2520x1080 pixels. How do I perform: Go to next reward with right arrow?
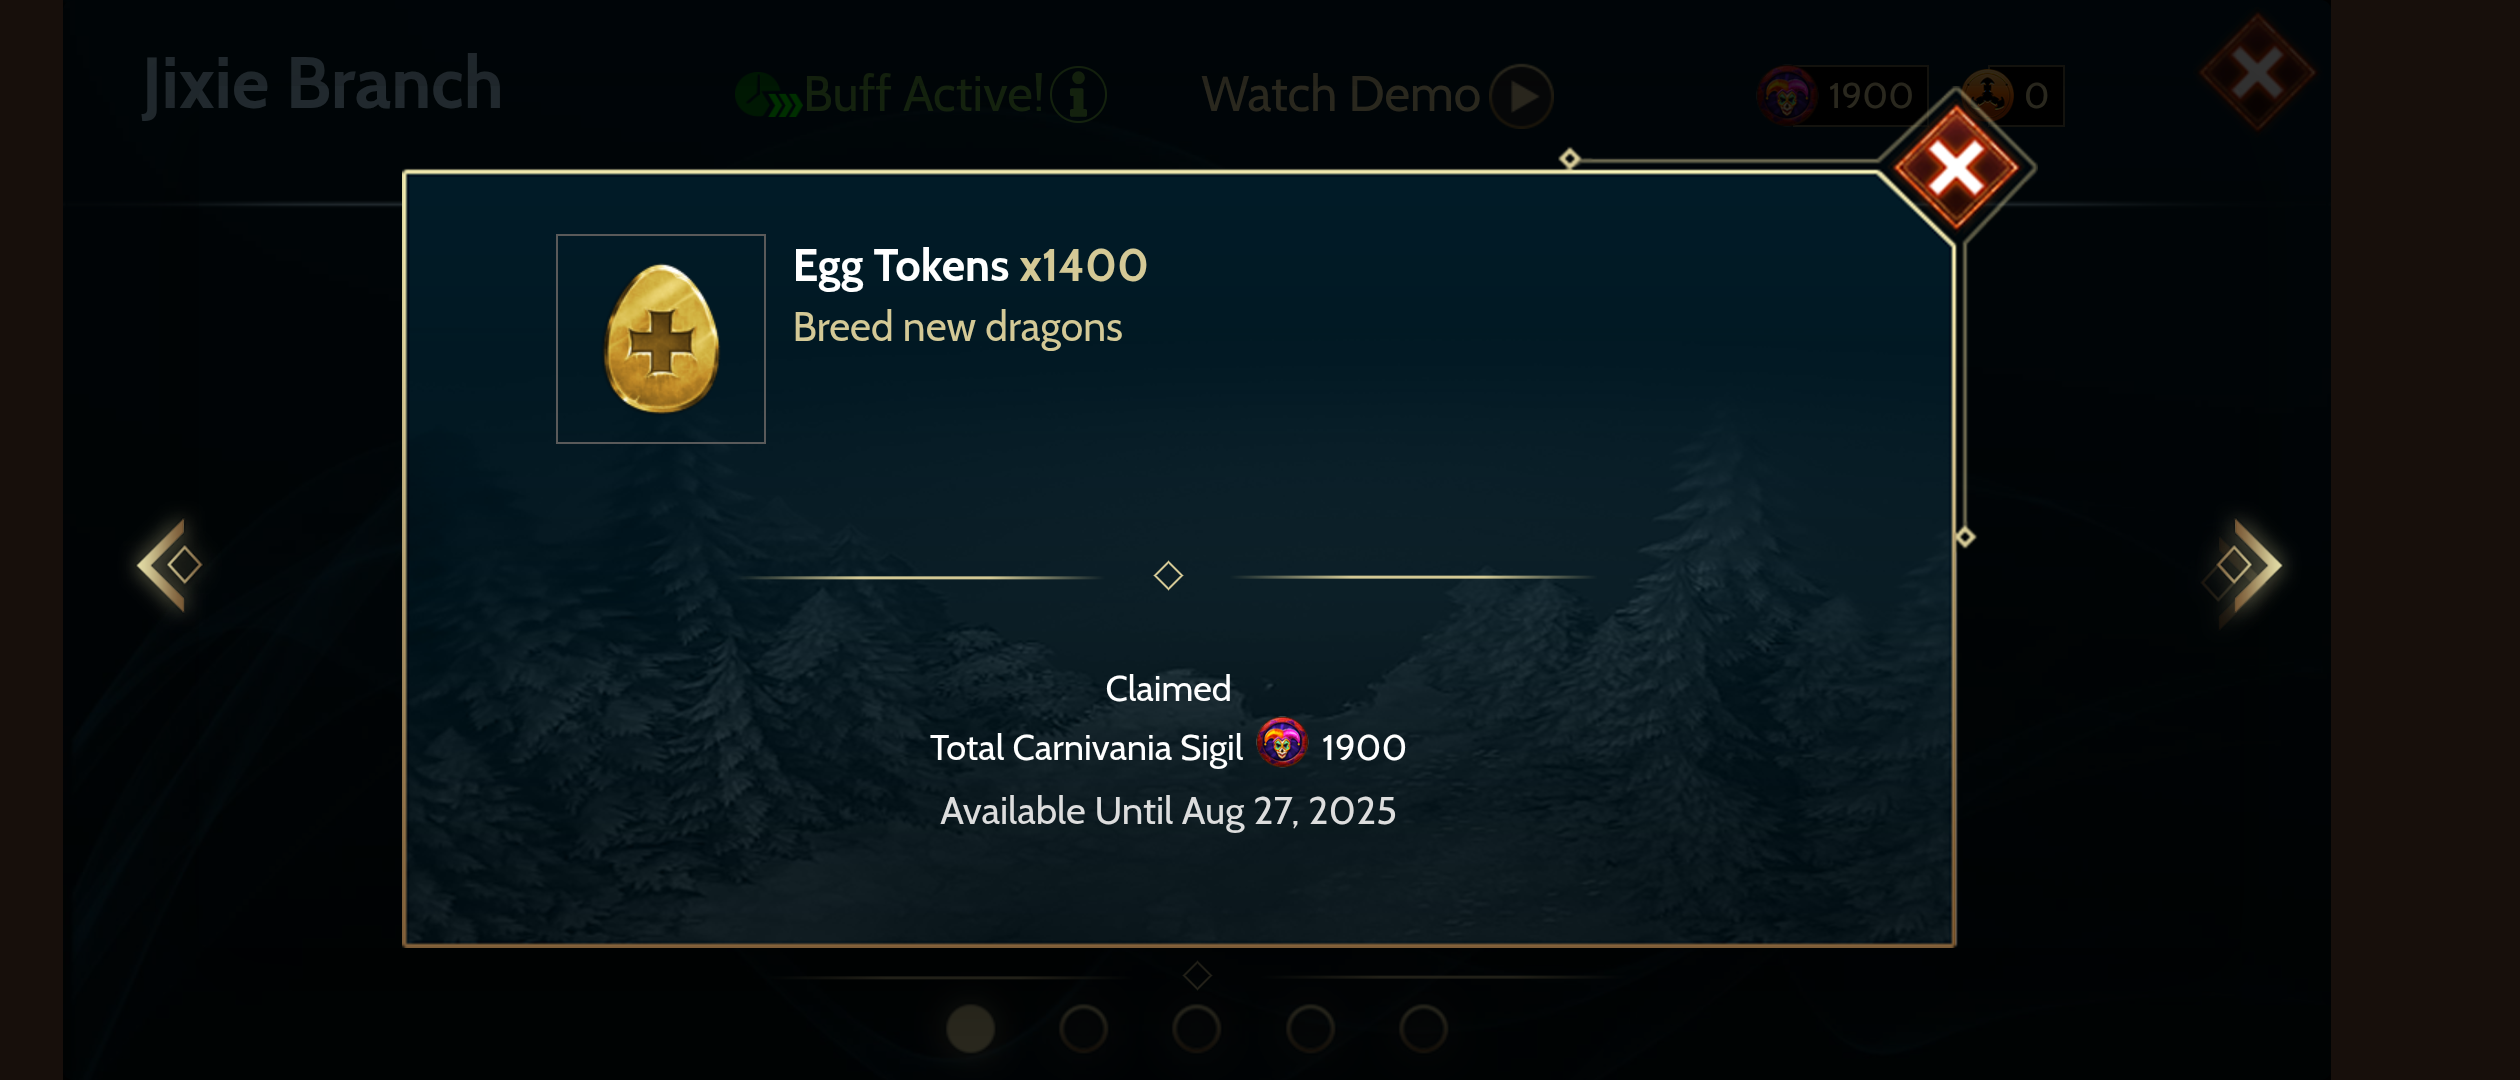tap(2243, 566)
